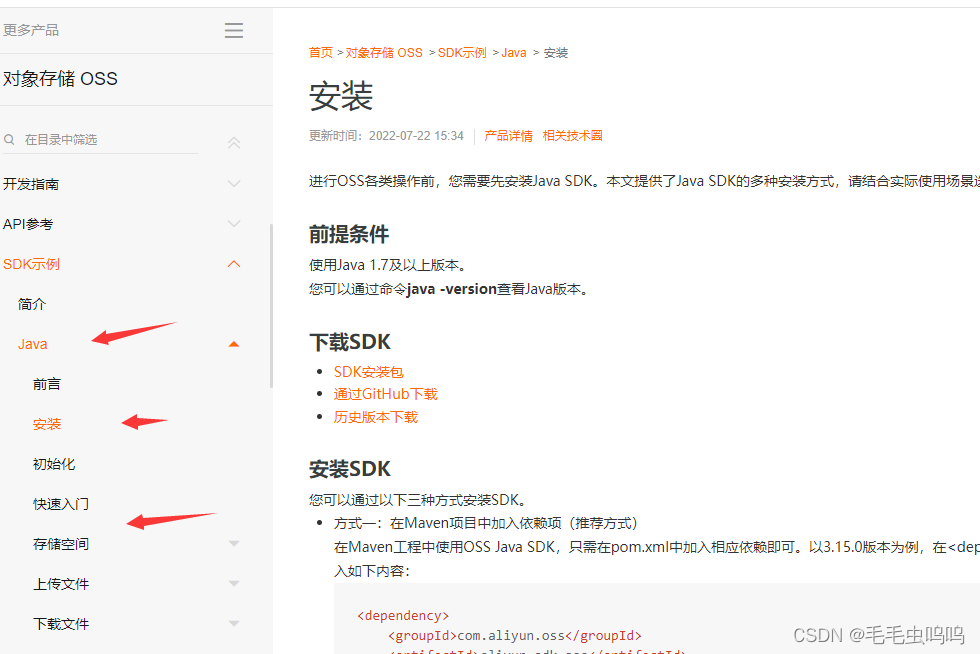Click the vertical scrollbar in the content area
This screenshot has width=980, height=654.
(271, 300)
